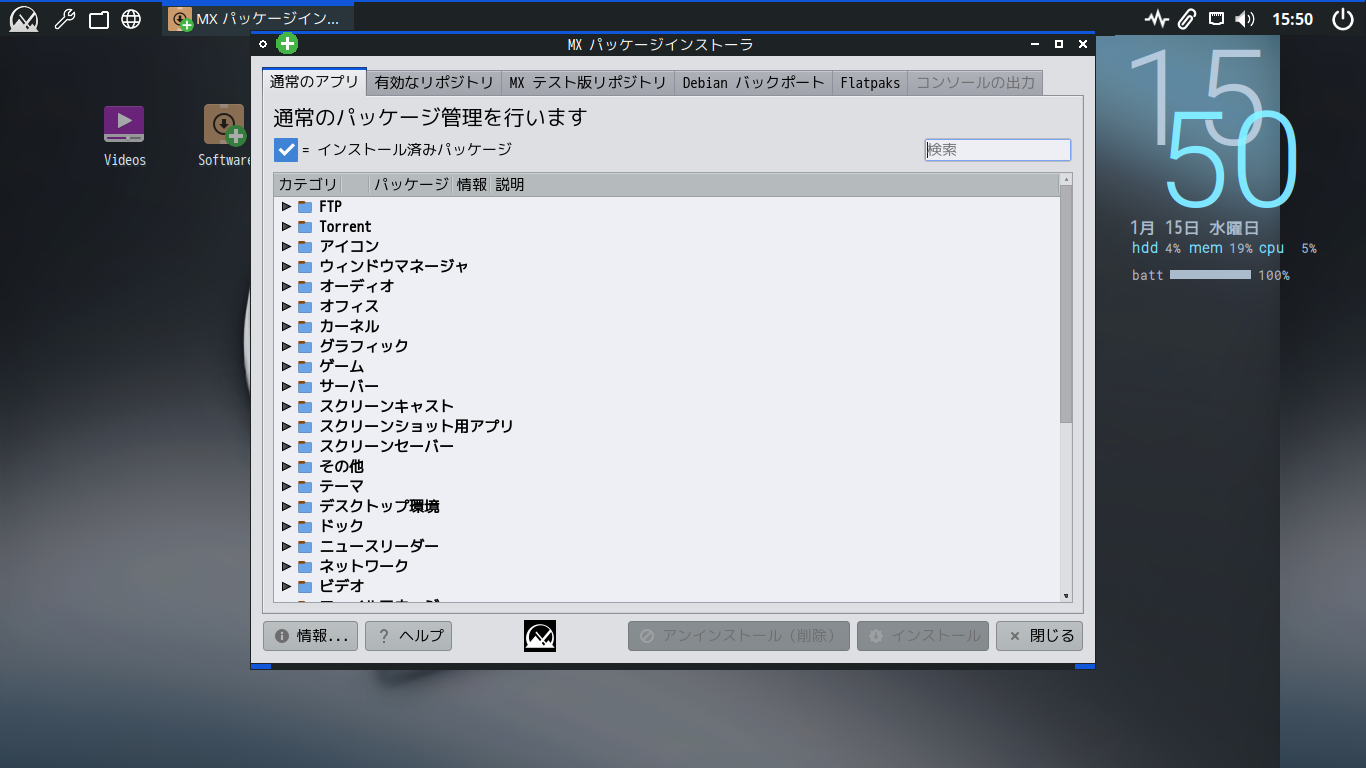This screenshot has height=768, width=1366.
Task: Switch to the 有効なリポジトリ tab
Action: pyautogui.click(x=434, y=83)
